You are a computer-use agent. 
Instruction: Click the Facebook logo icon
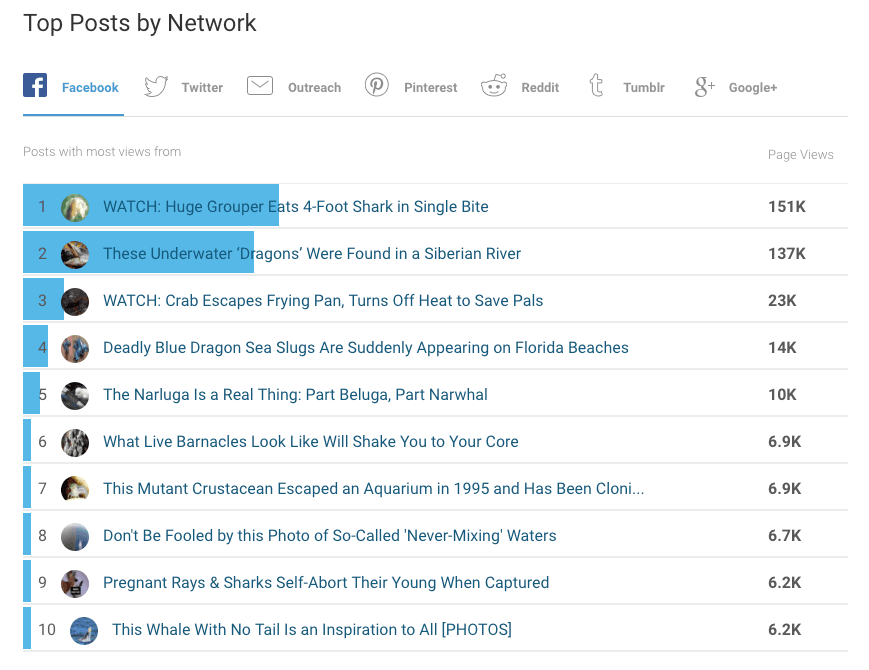35,86
